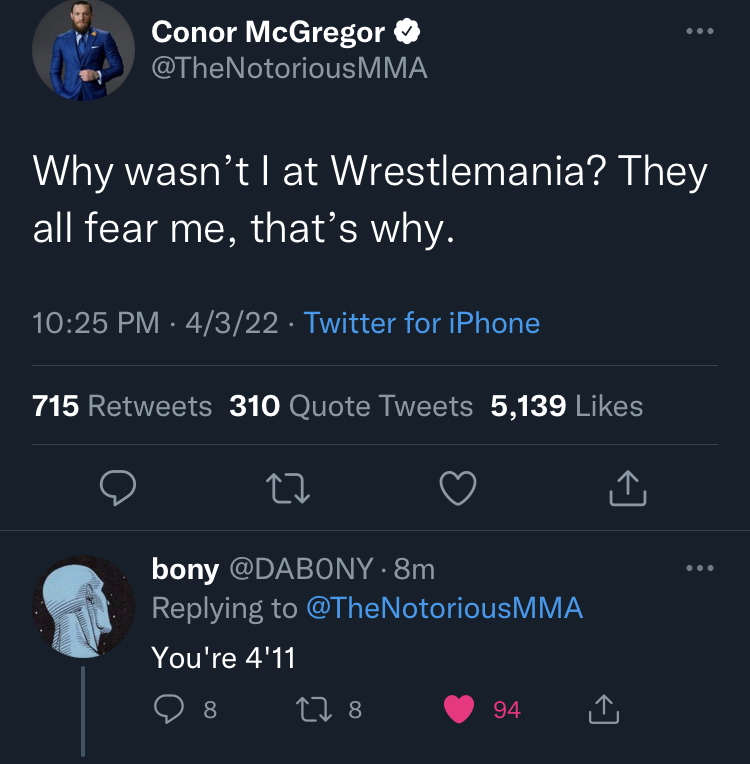This screenshot has height=764, width=750.
Task: Click the verified badge next to Conor McGregor
Action: pos(406,33)
